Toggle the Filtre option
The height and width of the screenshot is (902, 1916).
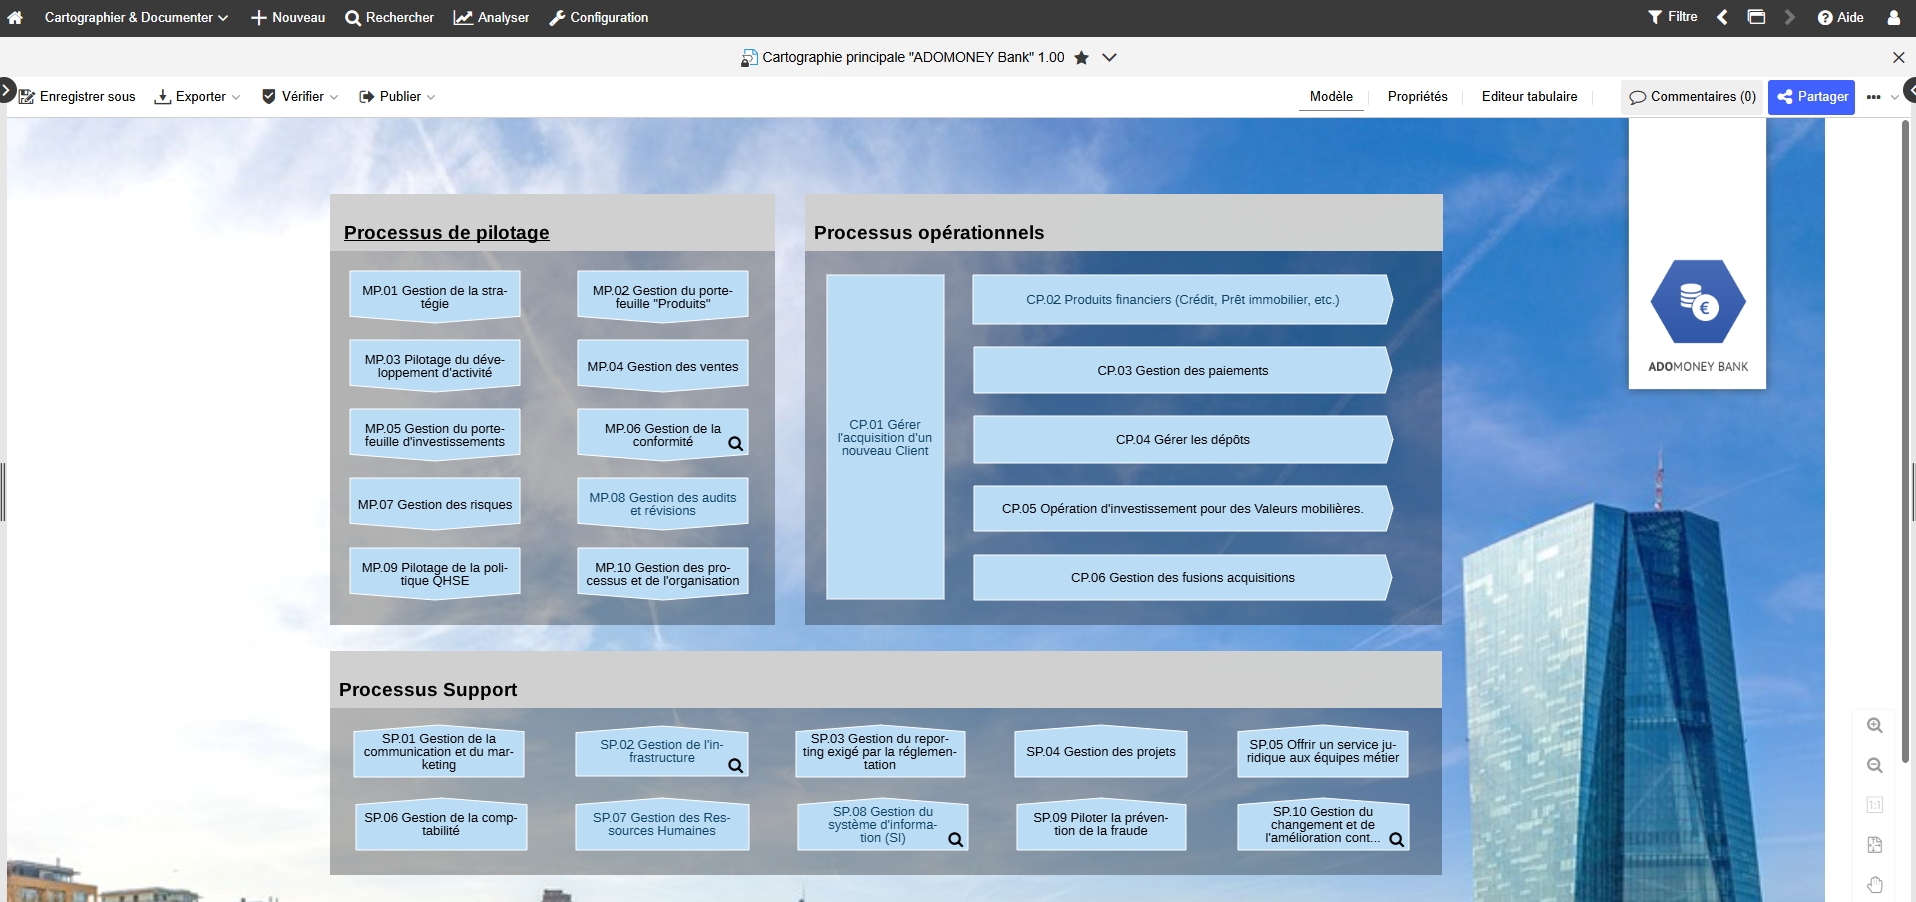coord(1672,17)
